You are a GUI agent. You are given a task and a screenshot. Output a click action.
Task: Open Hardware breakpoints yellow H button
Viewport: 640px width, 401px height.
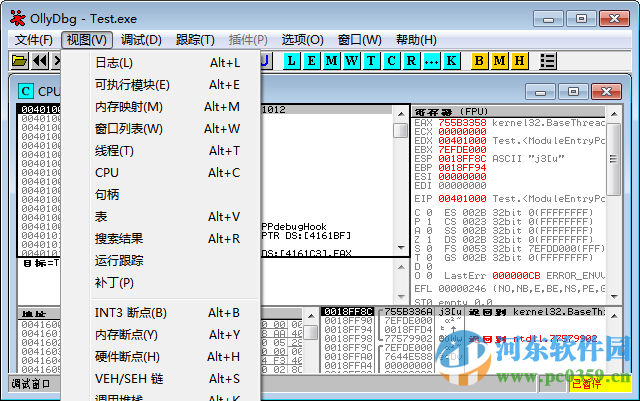(519, 61)
